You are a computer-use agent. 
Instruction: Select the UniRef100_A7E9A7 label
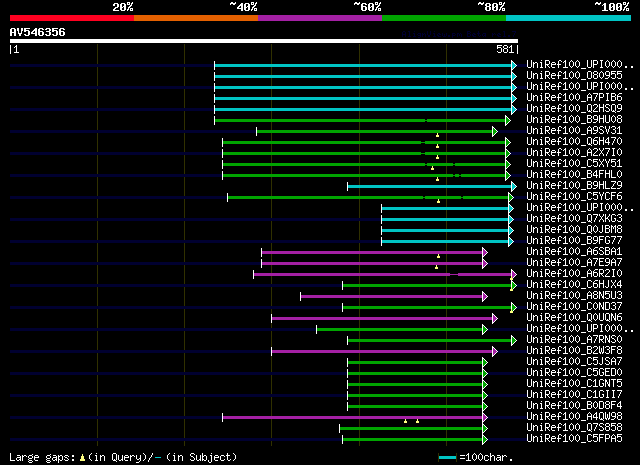tap(574, 263)
